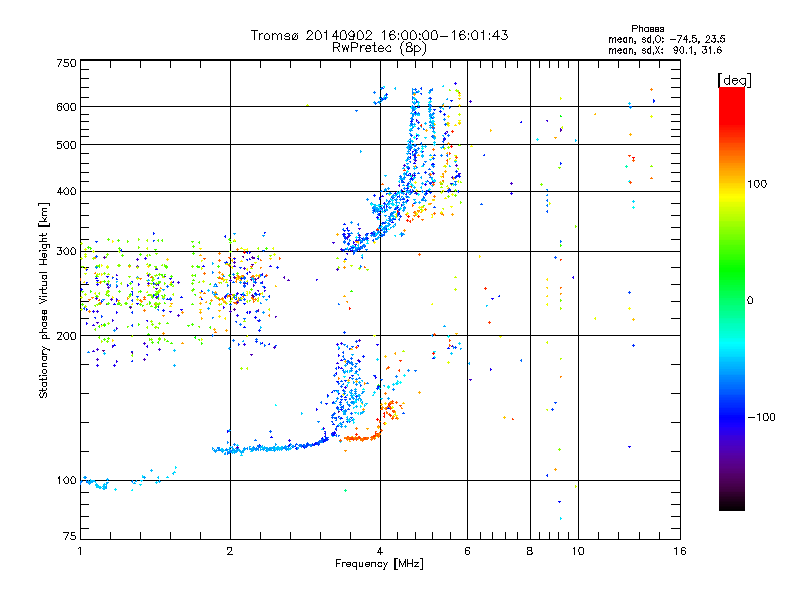Viewport: 800px width, 600px height.
Task: Click the y-axis tick label '600'
Action: click(66, 107)
